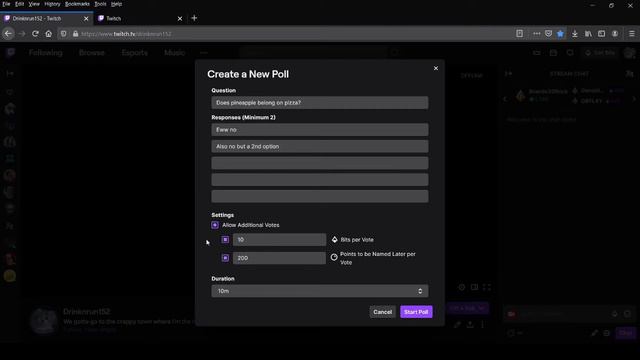Go to the browser home page
The width and height of the screenshot is (640, 360).
49,34
